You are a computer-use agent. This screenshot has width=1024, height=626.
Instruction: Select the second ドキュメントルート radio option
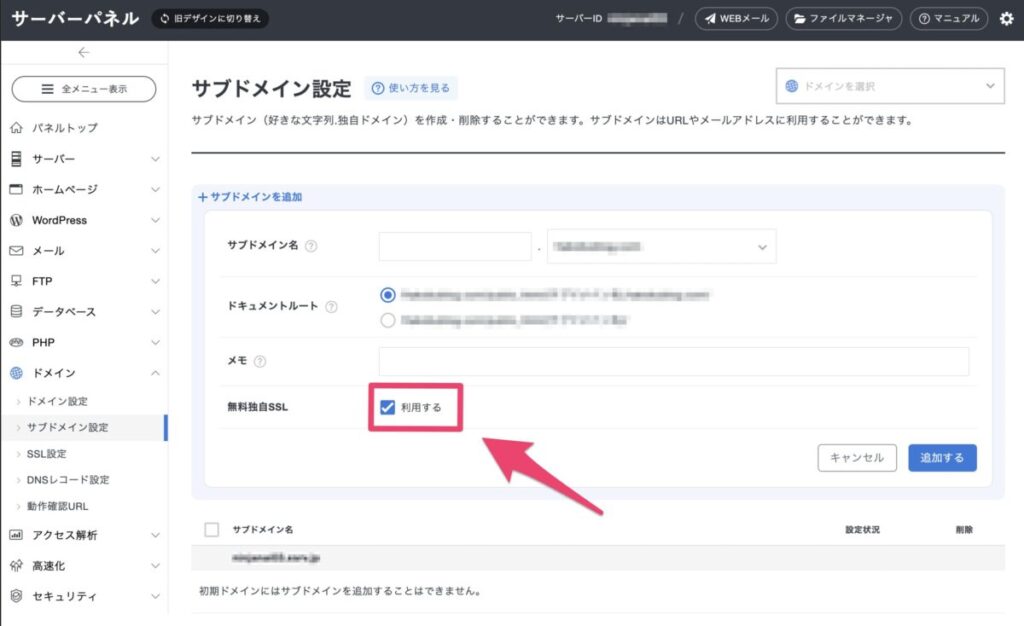pos(388,321)
